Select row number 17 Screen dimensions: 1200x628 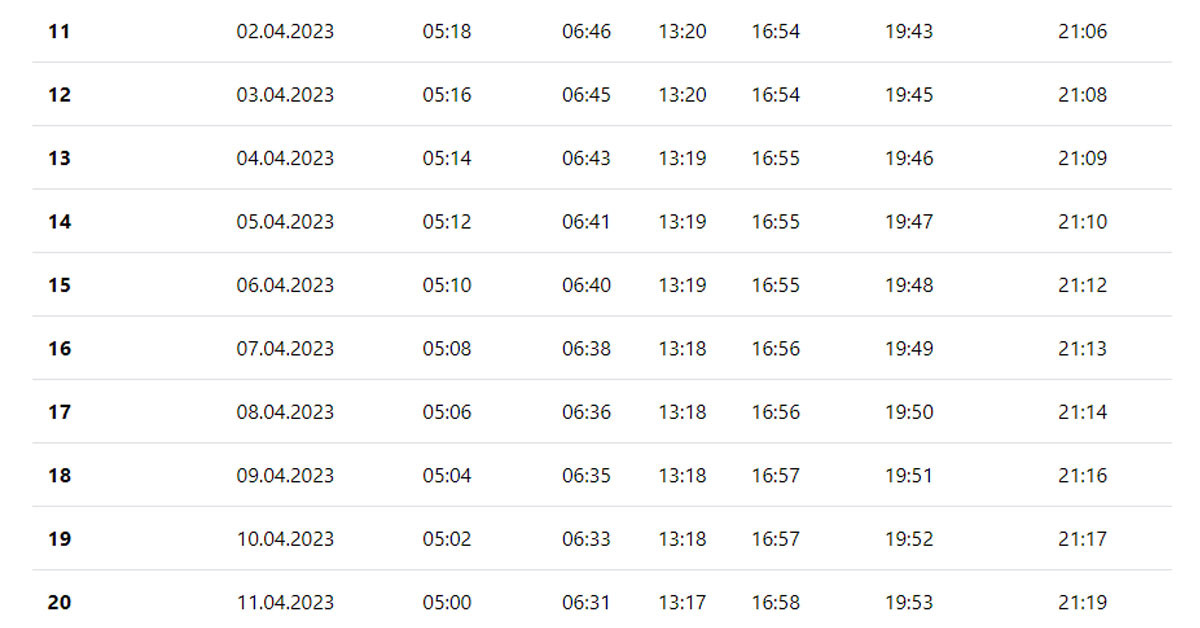tap(59, 412)
